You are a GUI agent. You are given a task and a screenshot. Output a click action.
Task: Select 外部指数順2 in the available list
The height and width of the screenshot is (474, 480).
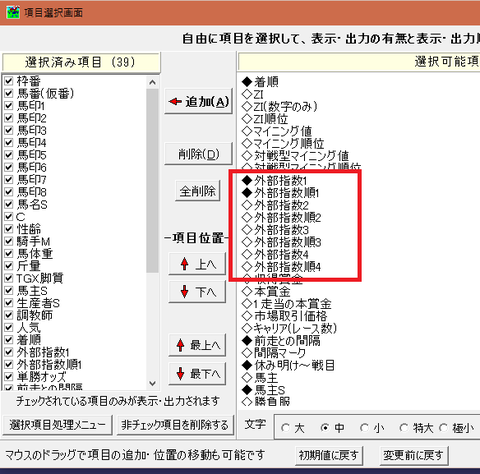[282, 218]
